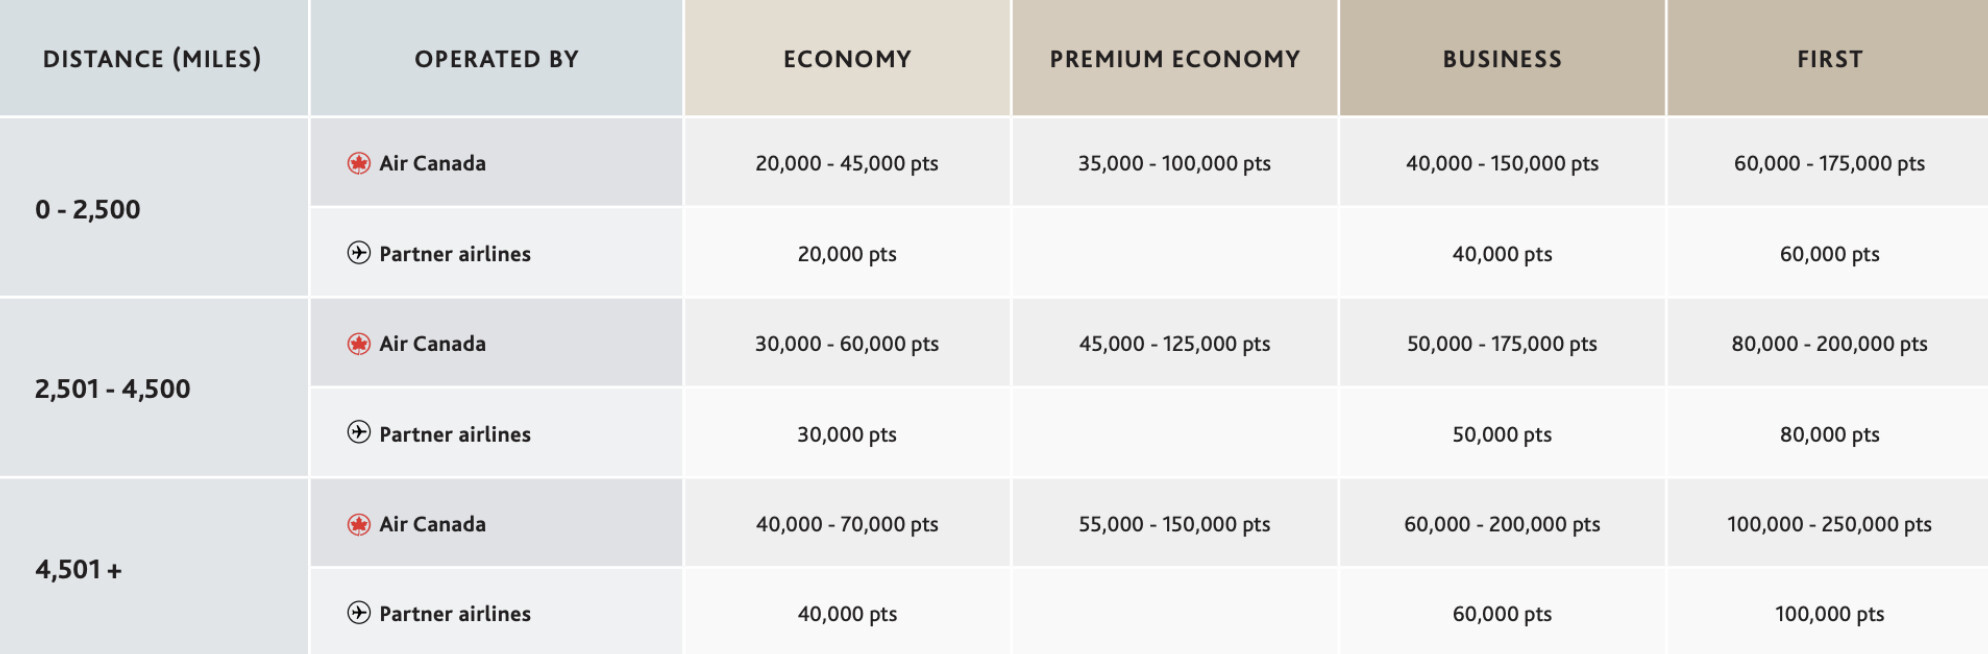This screenshot has width=1988, height=654.
Task: Select the 0 - 2,500 distance row label
Action: [88, 209]
